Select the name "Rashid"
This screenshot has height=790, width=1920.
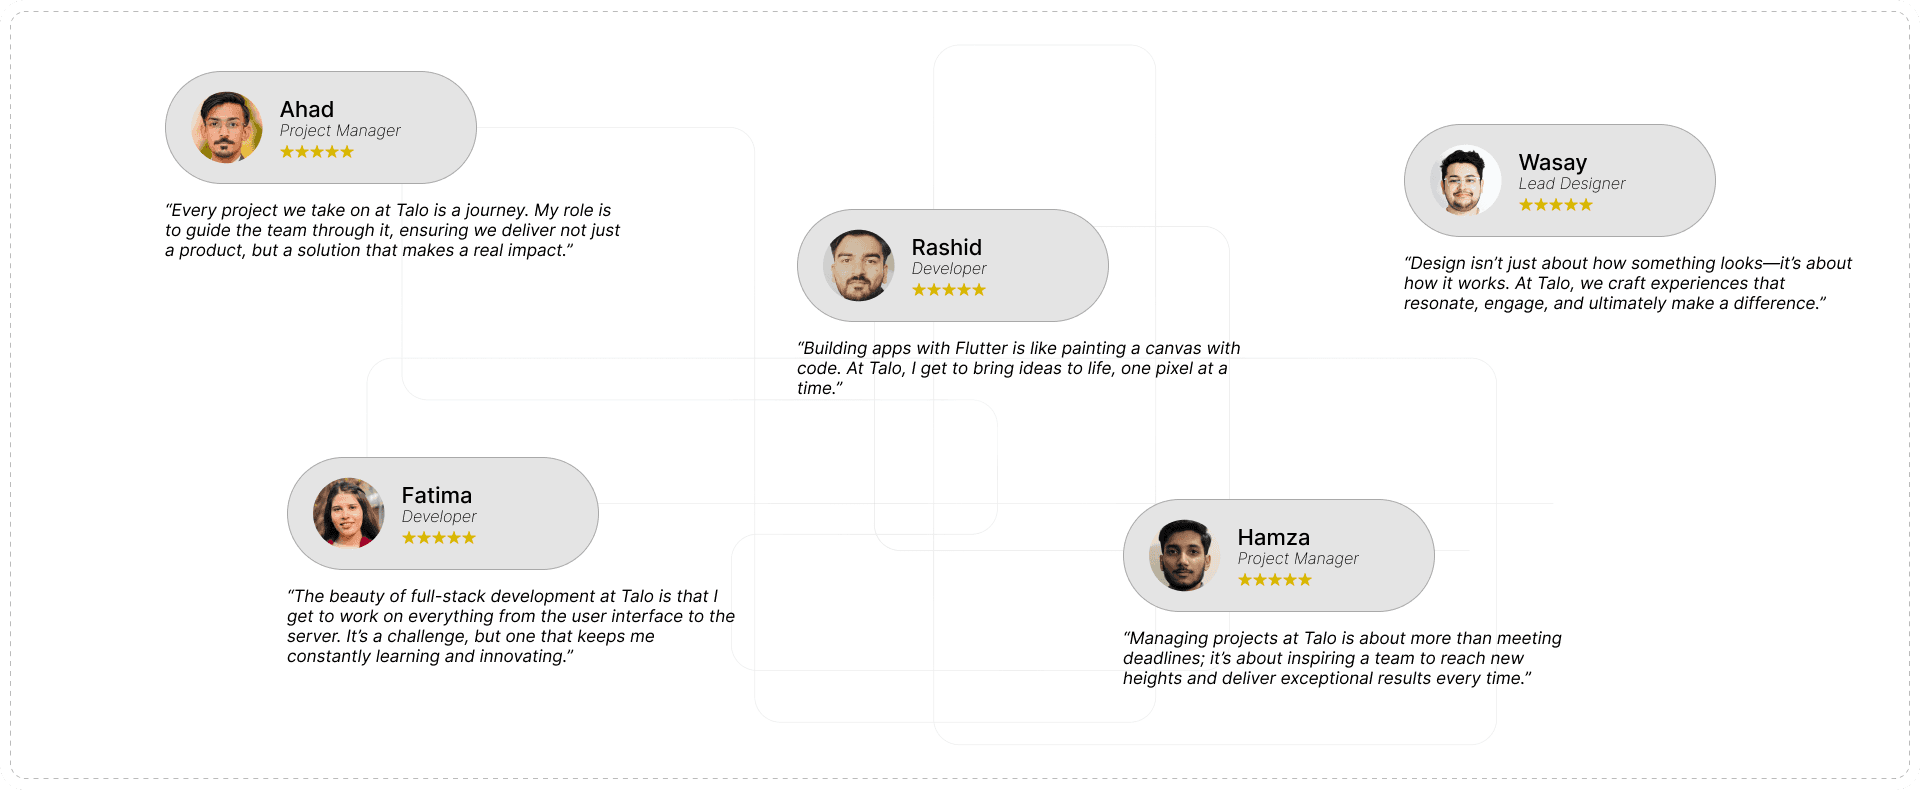coord(947,247)
